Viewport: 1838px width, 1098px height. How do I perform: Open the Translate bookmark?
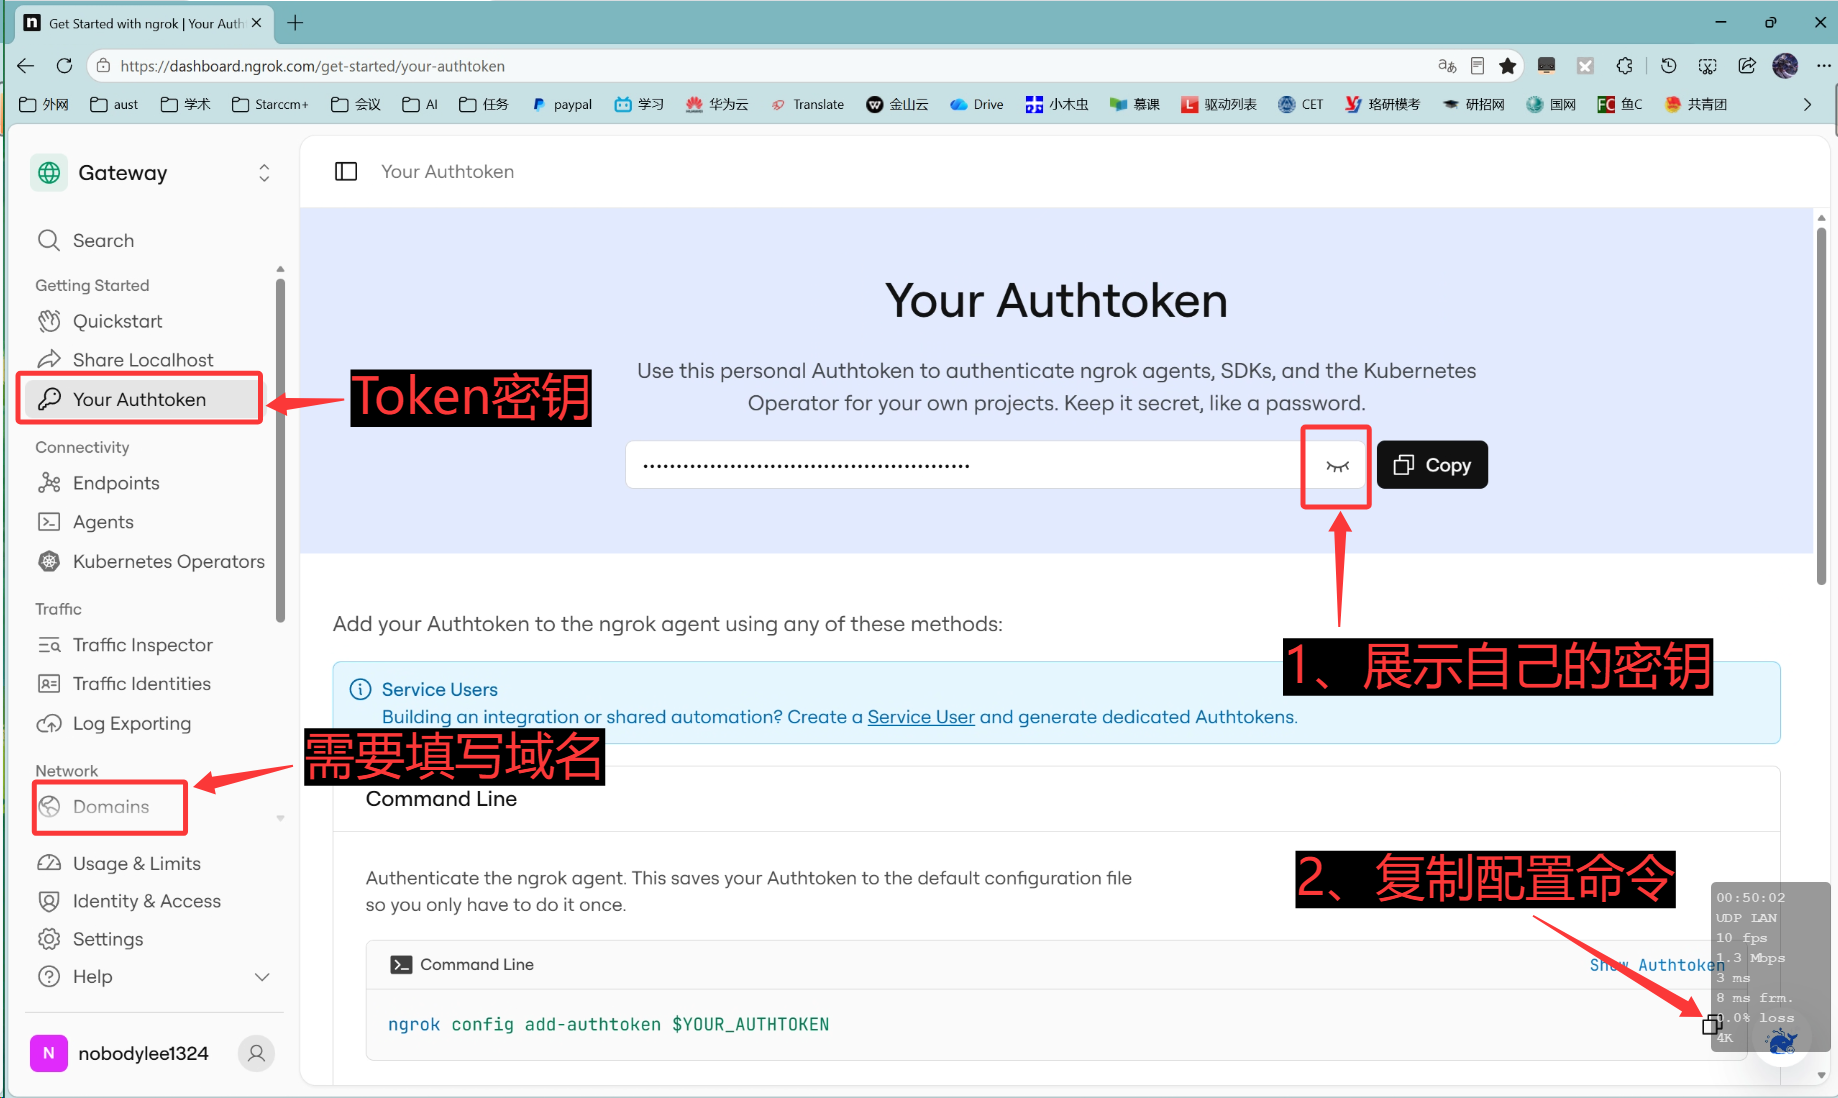(808, 104)
